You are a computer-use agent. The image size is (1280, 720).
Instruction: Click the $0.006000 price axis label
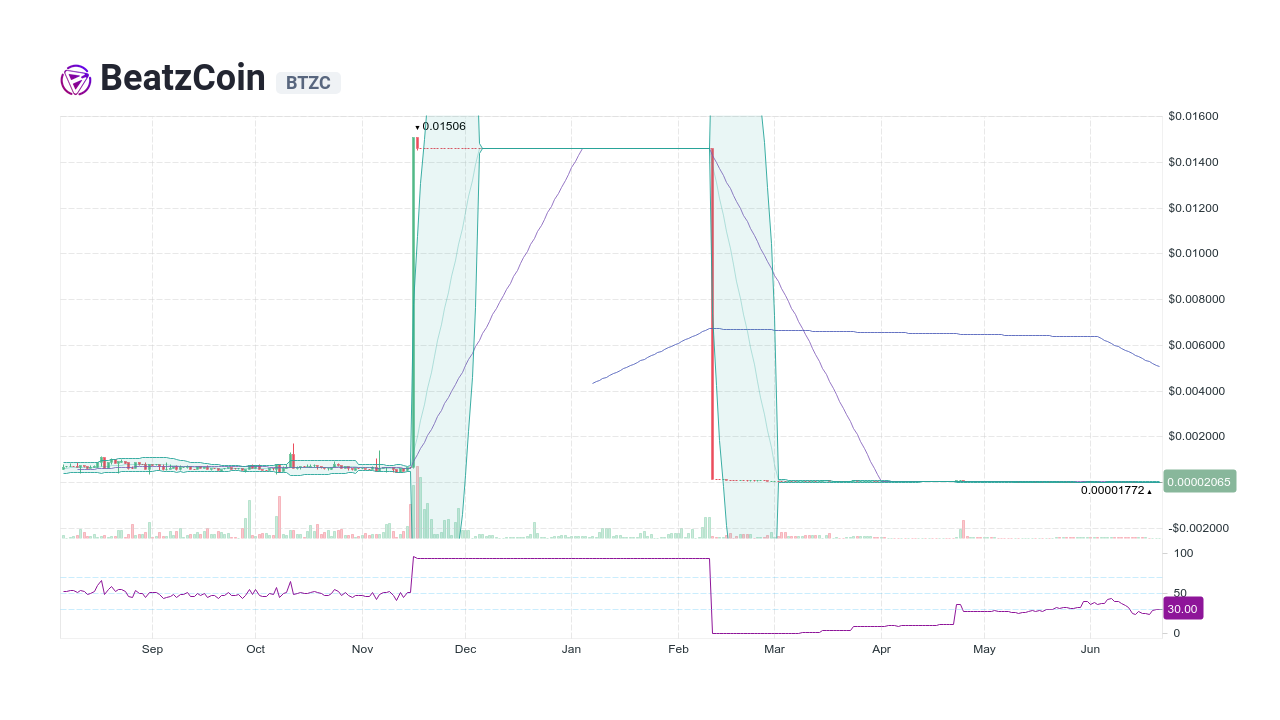pos(1196,345)
